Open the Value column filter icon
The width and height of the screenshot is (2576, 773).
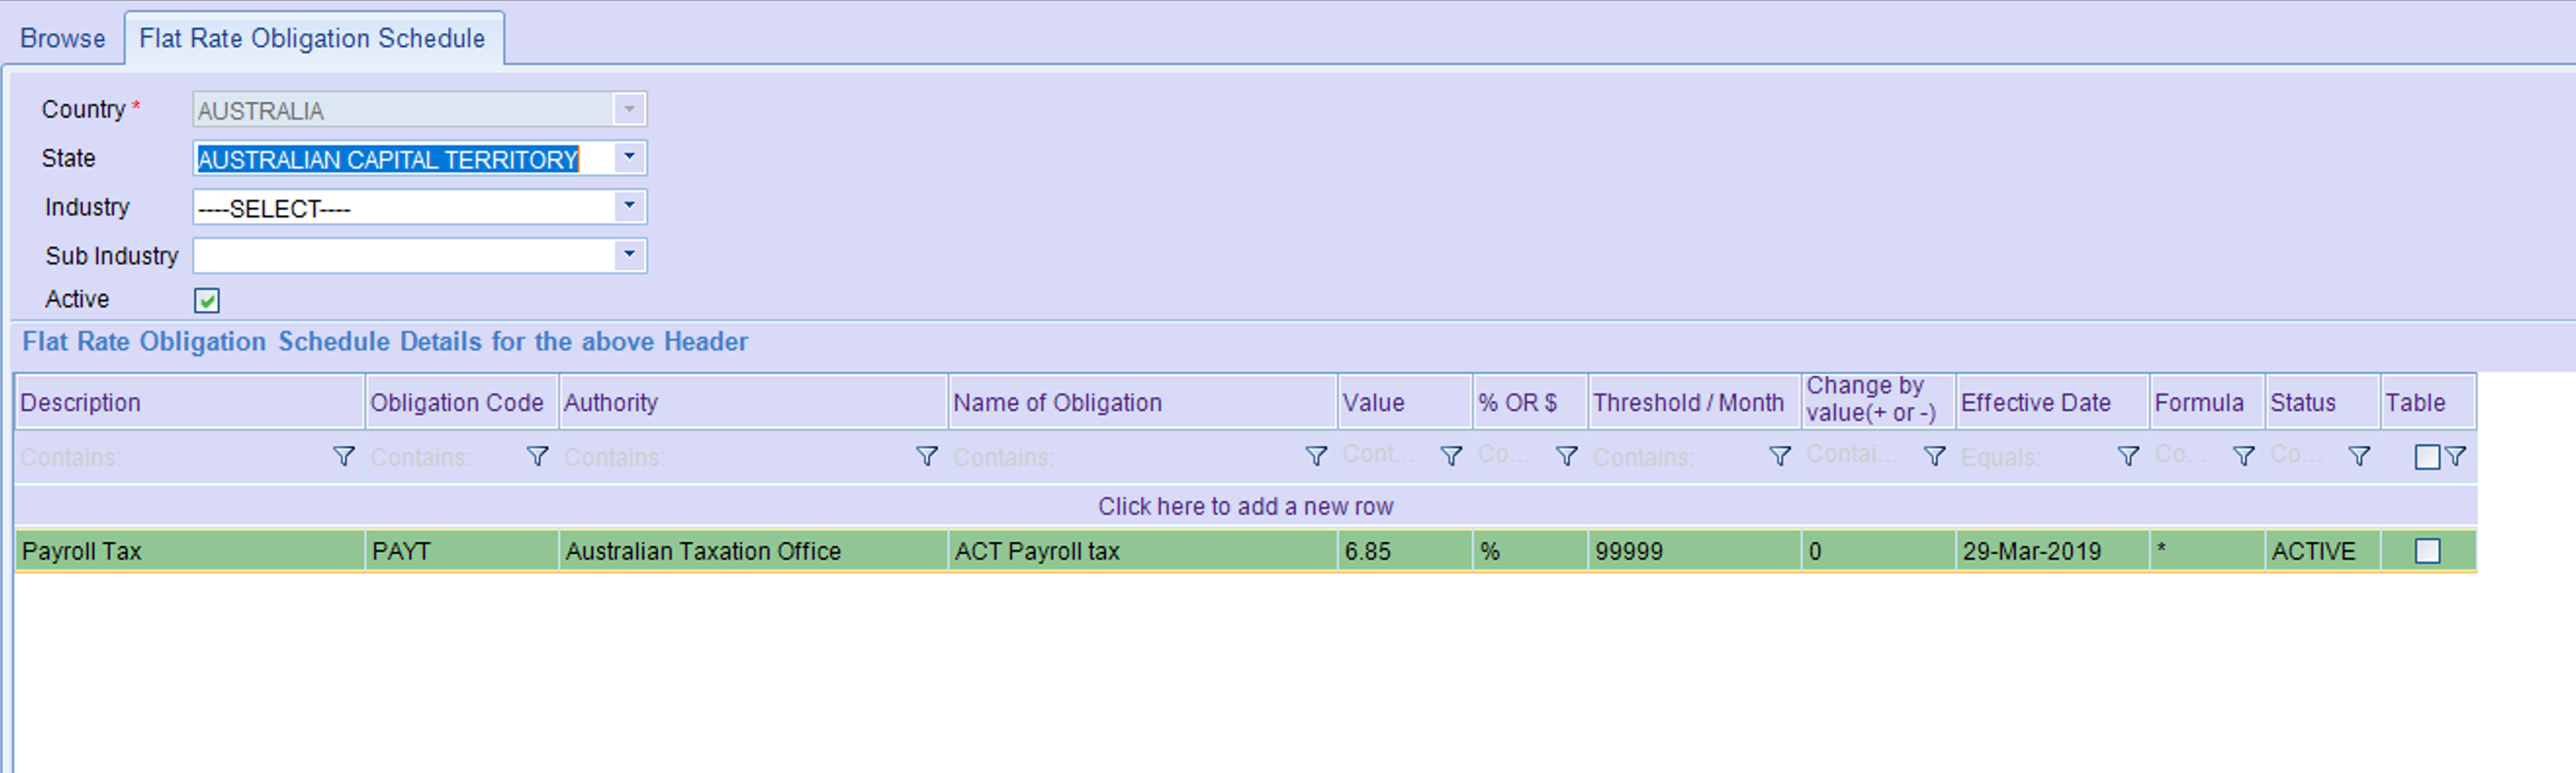[x=1450, y=457]
